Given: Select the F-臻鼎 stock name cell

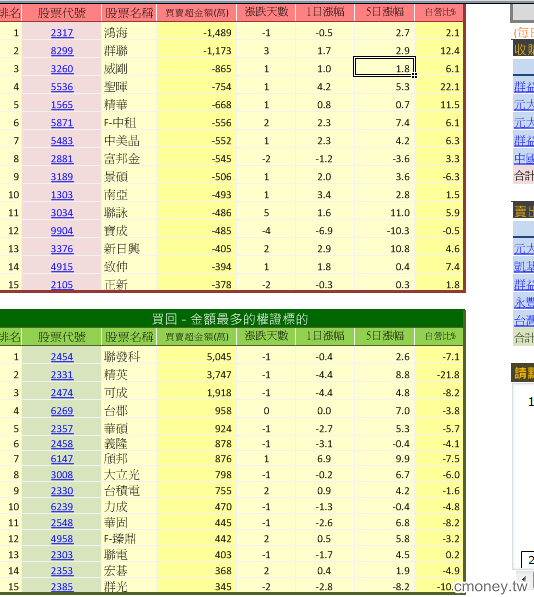Looking at the screenshot, I should click(x=129, y=539).
